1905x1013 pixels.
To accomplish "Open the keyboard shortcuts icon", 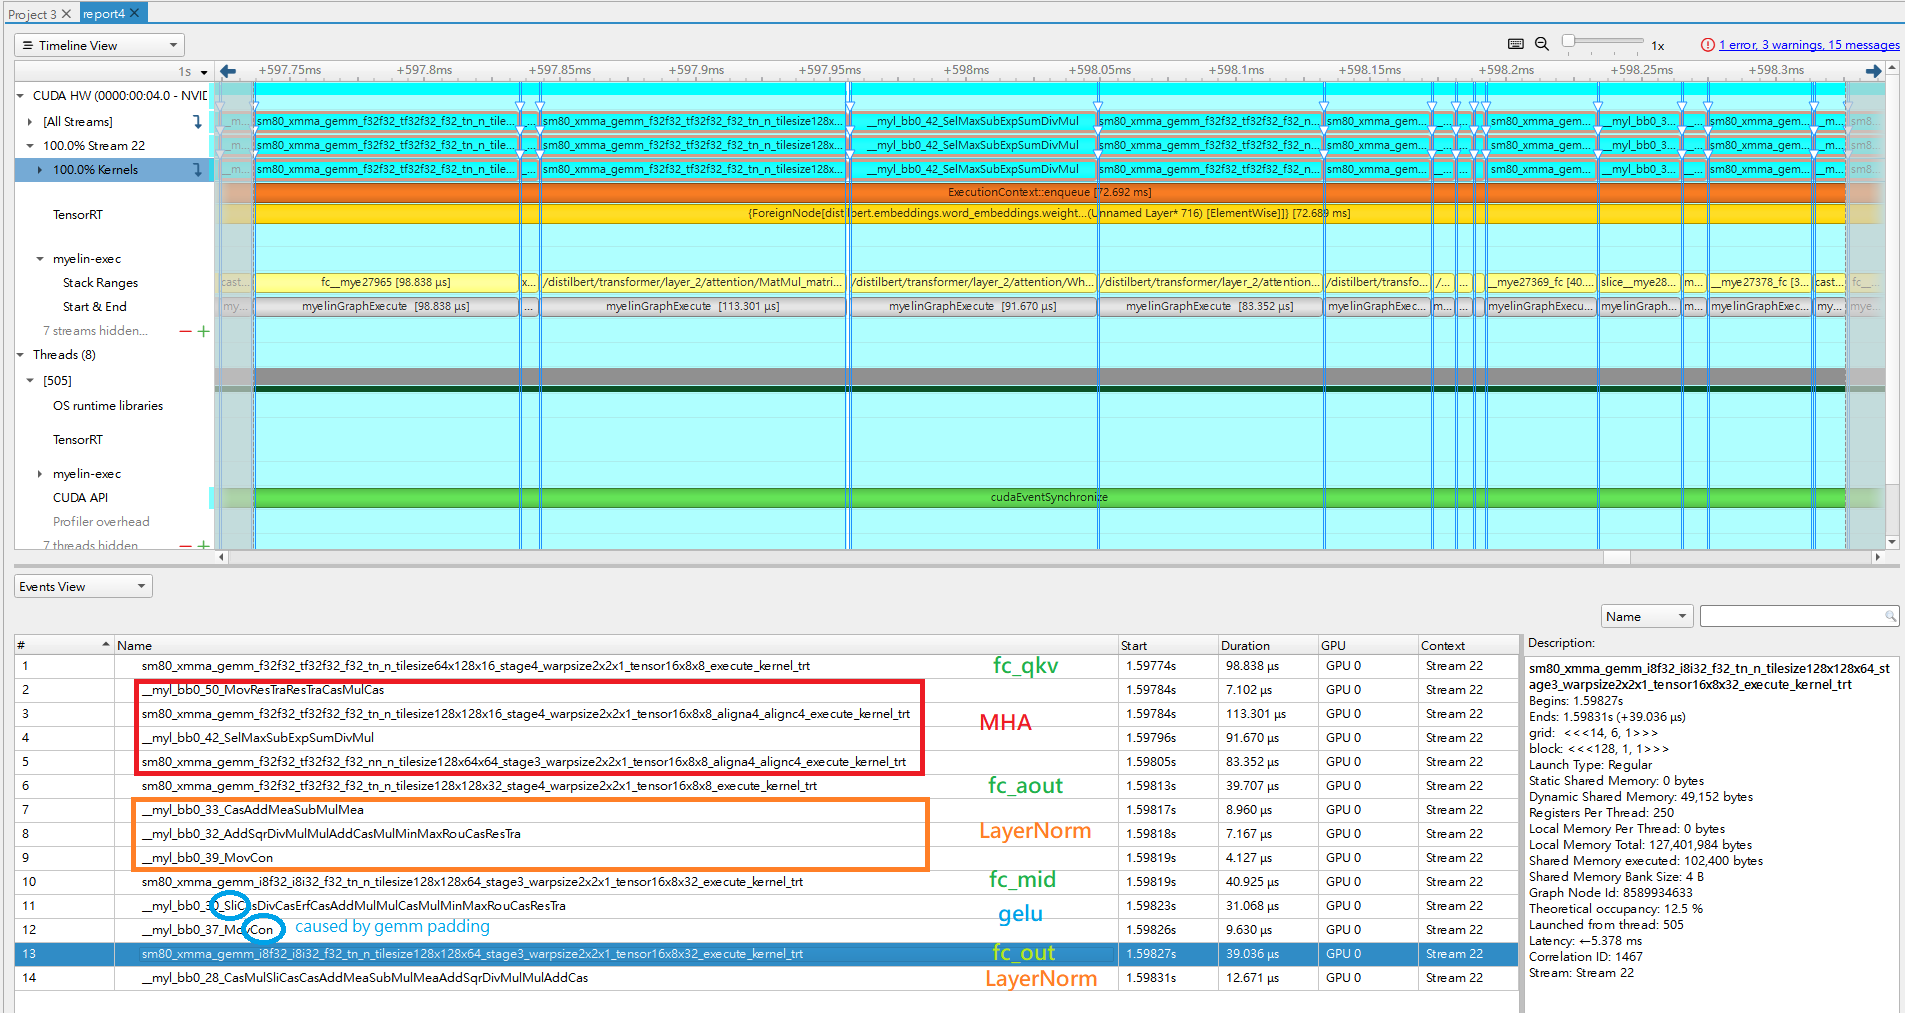I will 1516,44.
